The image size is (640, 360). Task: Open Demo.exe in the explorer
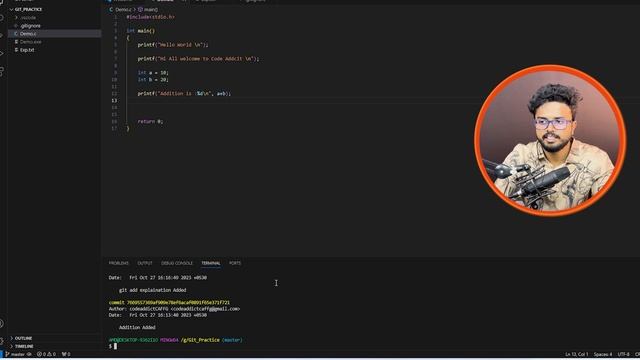pyautogui.click(x=30, y=42)
